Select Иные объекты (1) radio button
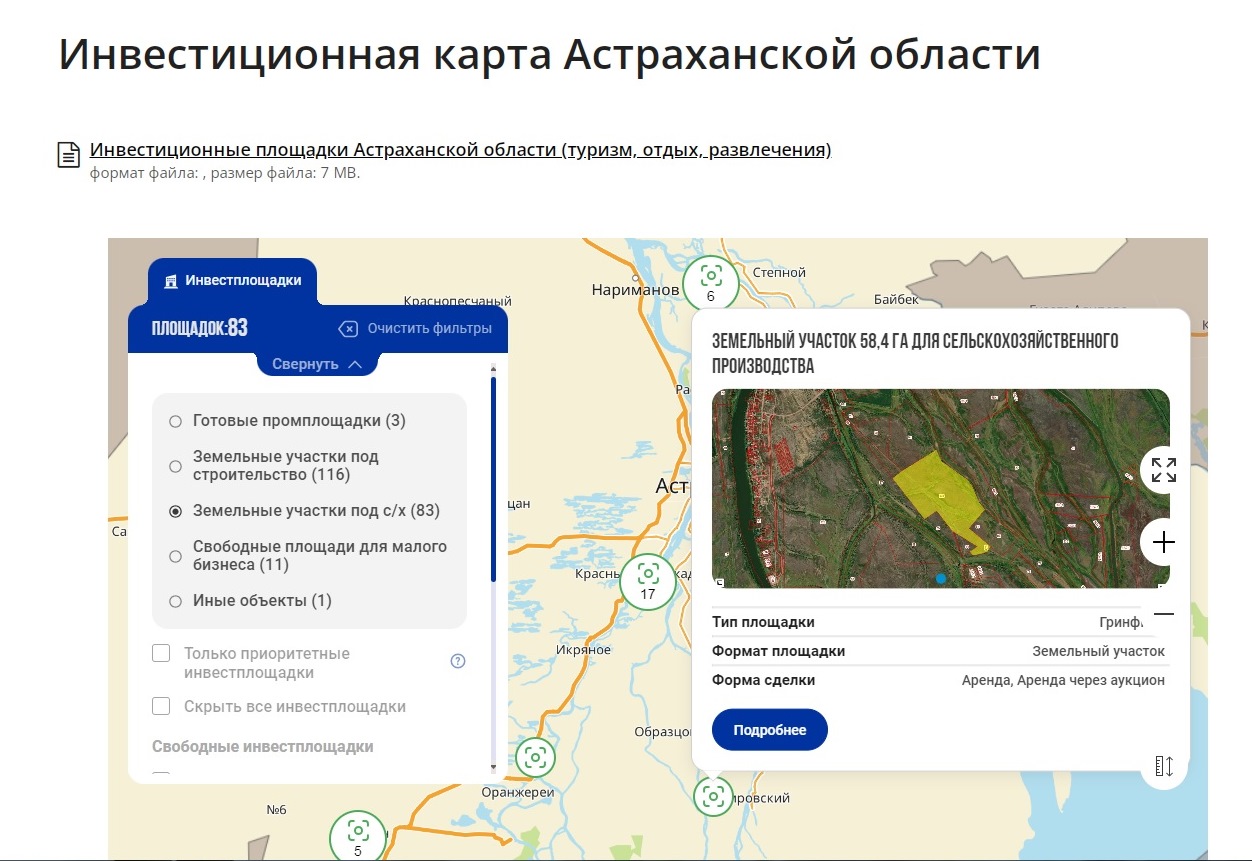 175,601
